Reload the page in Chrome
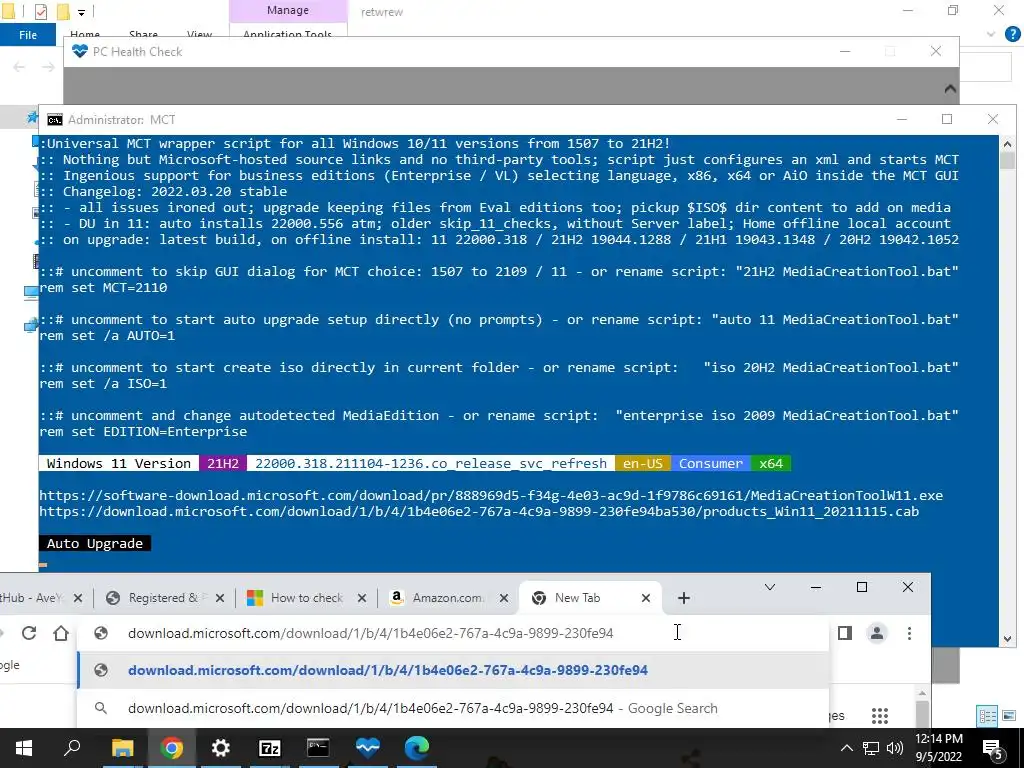 (29, 633)
